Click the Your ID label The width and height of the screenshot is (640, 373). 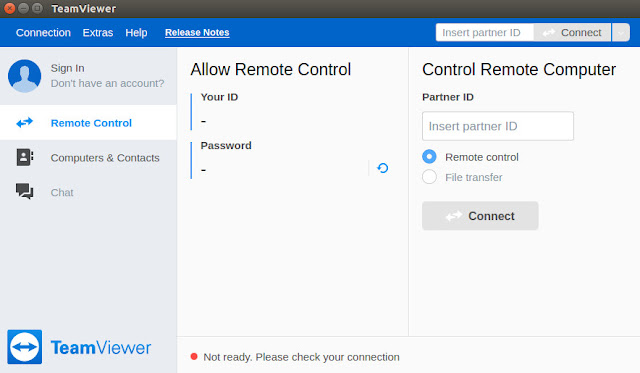[x=219, y=97]
